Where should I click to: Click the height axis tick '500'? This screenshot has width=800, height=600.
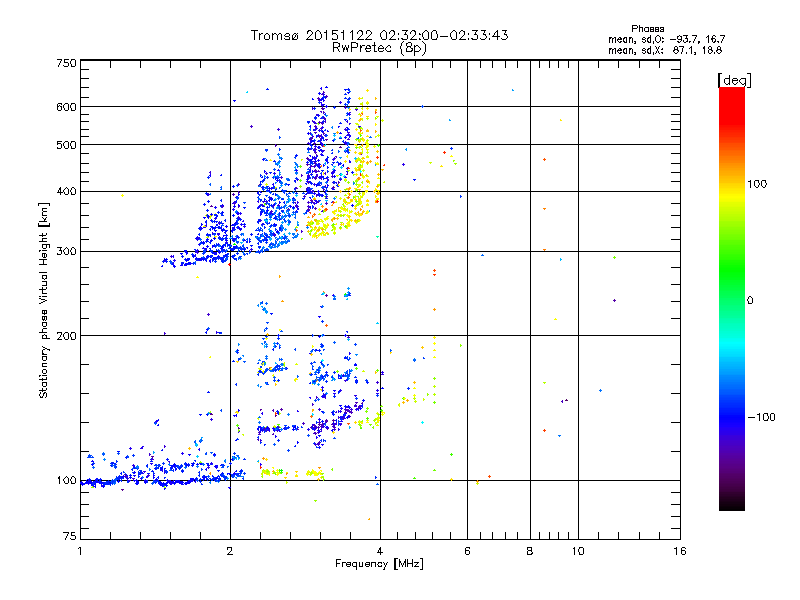[x=66, y=145]
